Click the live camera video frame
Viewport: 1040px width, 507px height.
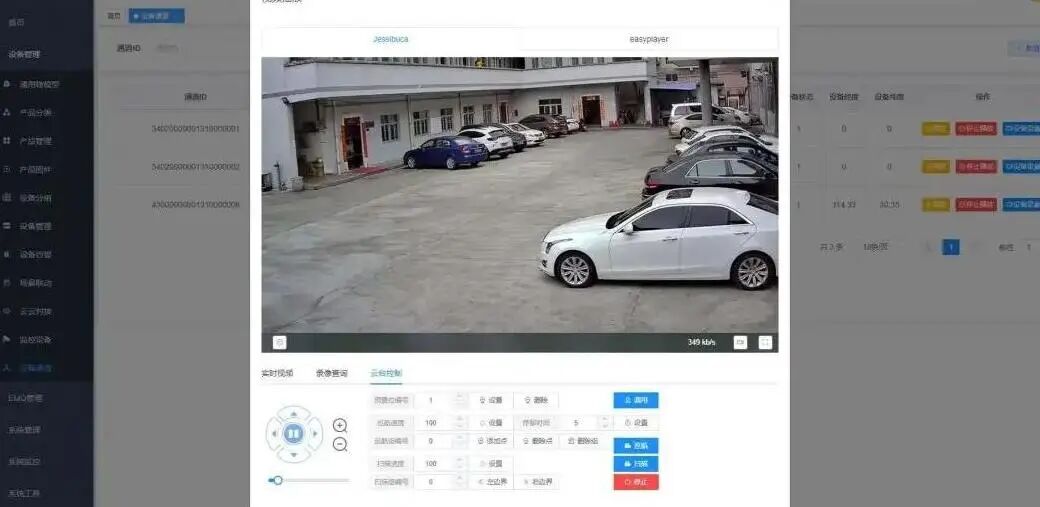(x=519, y=195)
